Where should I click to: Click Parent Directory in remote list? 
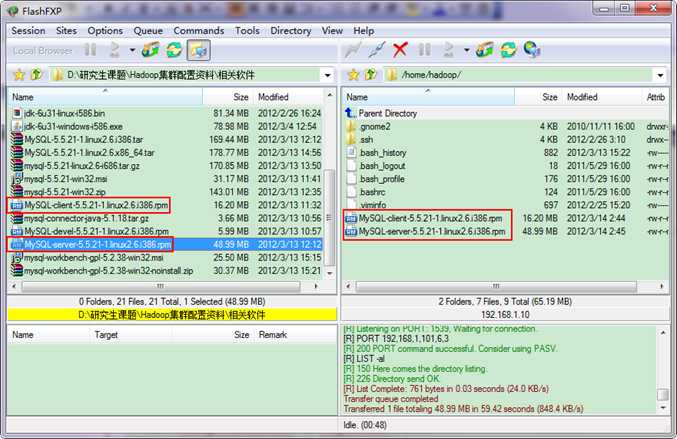pyautogui.click(x=506, y=114)
